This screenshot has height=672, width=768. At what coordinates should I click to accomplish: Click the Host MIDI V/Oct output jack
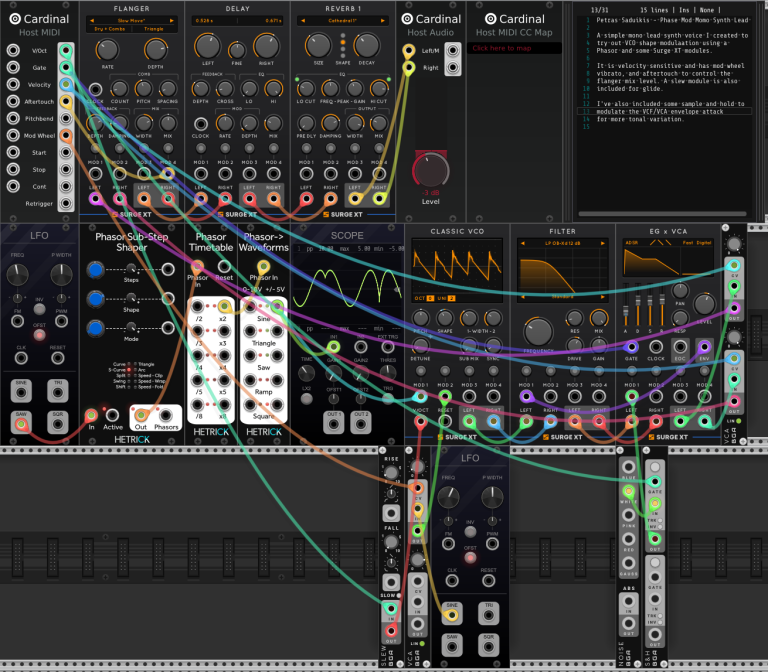click(66, 50)
